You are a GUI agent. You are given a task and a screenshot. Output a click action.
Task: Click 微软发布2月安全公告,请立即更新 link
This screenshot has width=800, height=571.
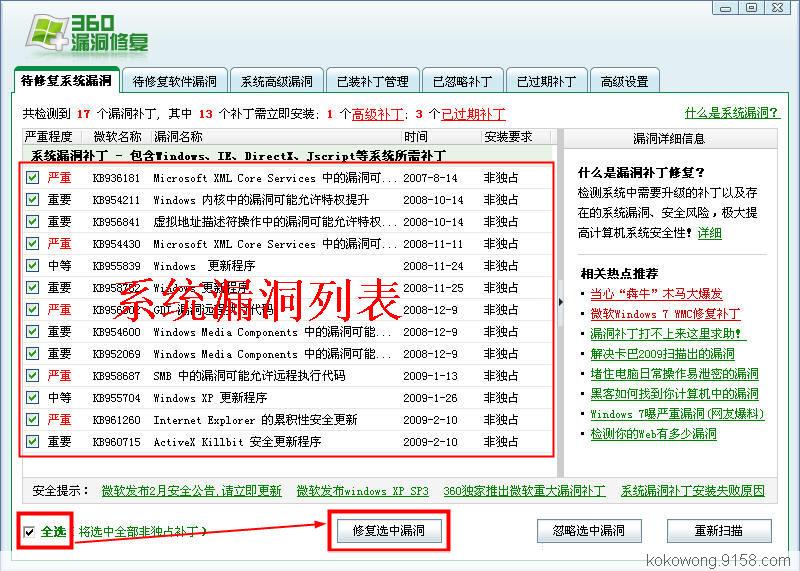(191, 491)
